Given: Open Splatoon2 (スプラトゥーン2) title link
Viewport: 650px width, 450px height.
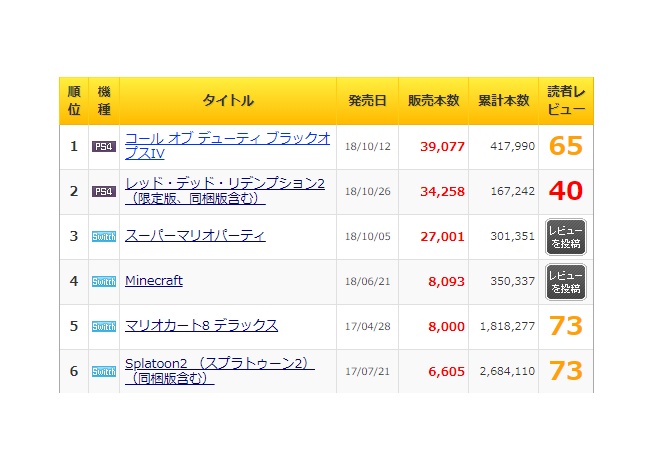Looking at the screenshot, I should 220,371.
